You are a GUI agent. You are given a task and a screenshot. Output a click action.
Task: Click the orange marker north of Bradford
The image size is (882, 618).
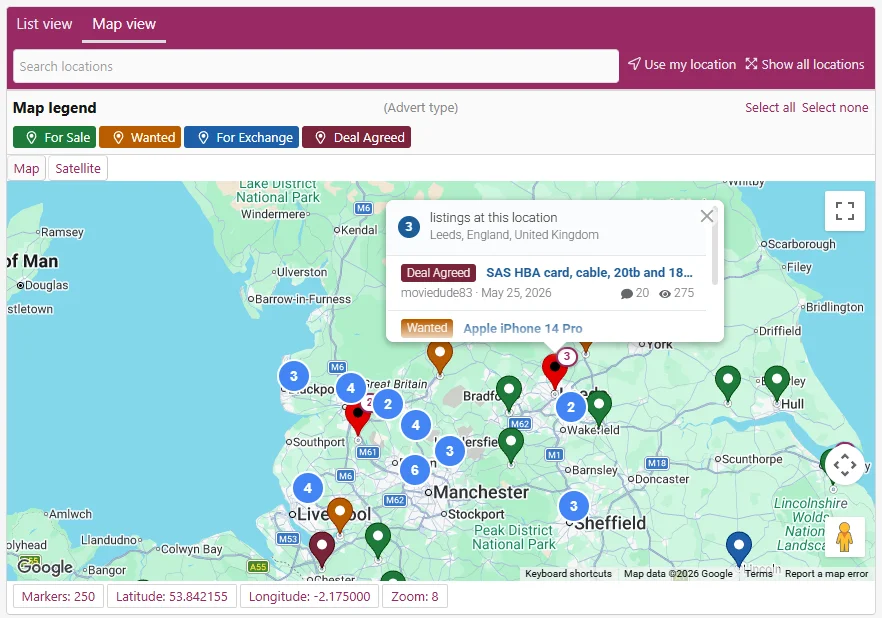click(x=440, y=357)
